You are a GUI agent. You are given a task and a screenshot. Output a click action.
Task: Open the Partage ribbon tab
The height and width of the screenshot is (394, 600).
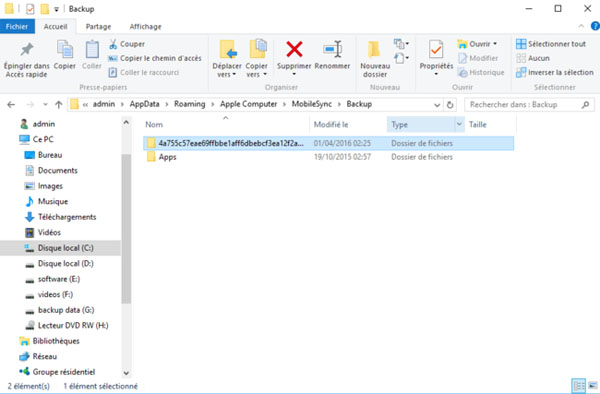point(98,26)
